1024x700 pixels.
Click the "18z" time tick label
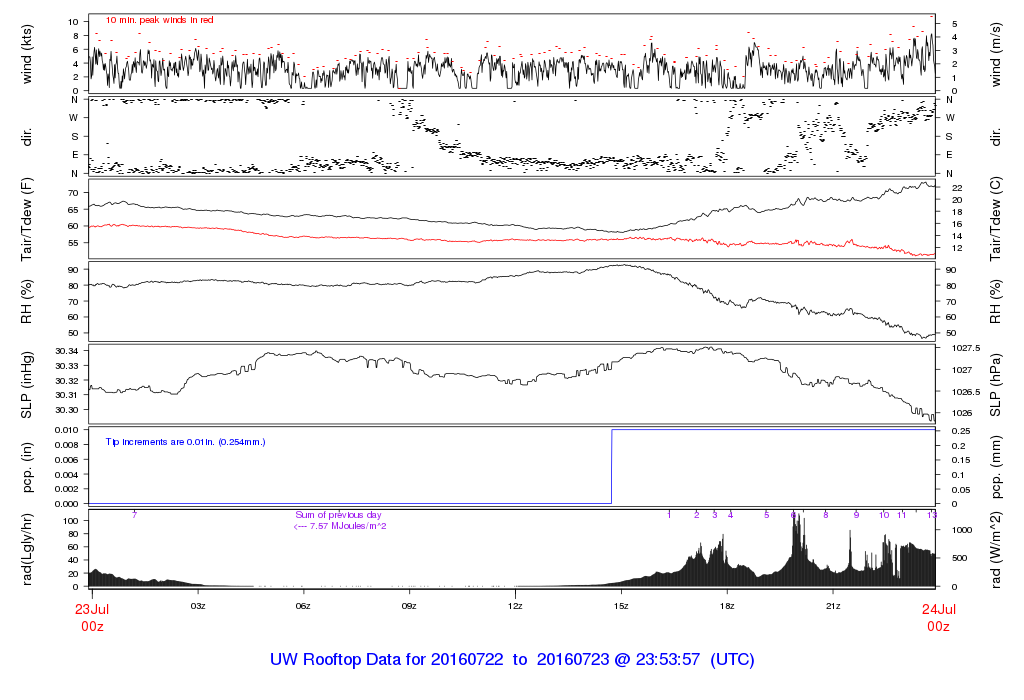(x=727, y=606)
